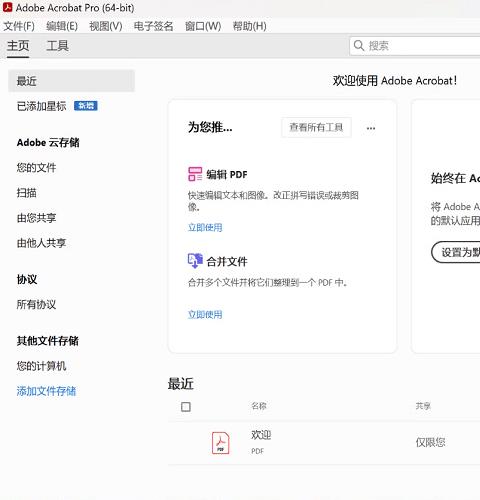
Task: Switch to the 主页 tab
Action: [18, 46]
